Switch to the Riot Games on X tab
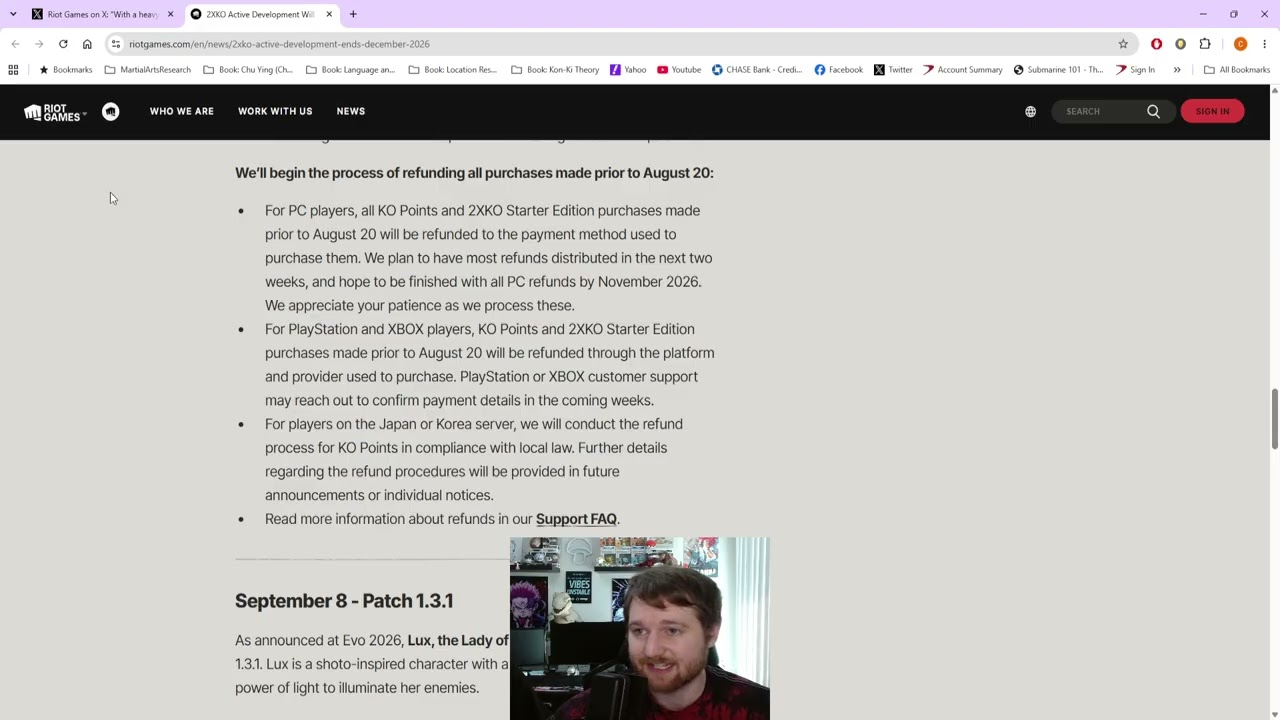 tap(102, 14)
